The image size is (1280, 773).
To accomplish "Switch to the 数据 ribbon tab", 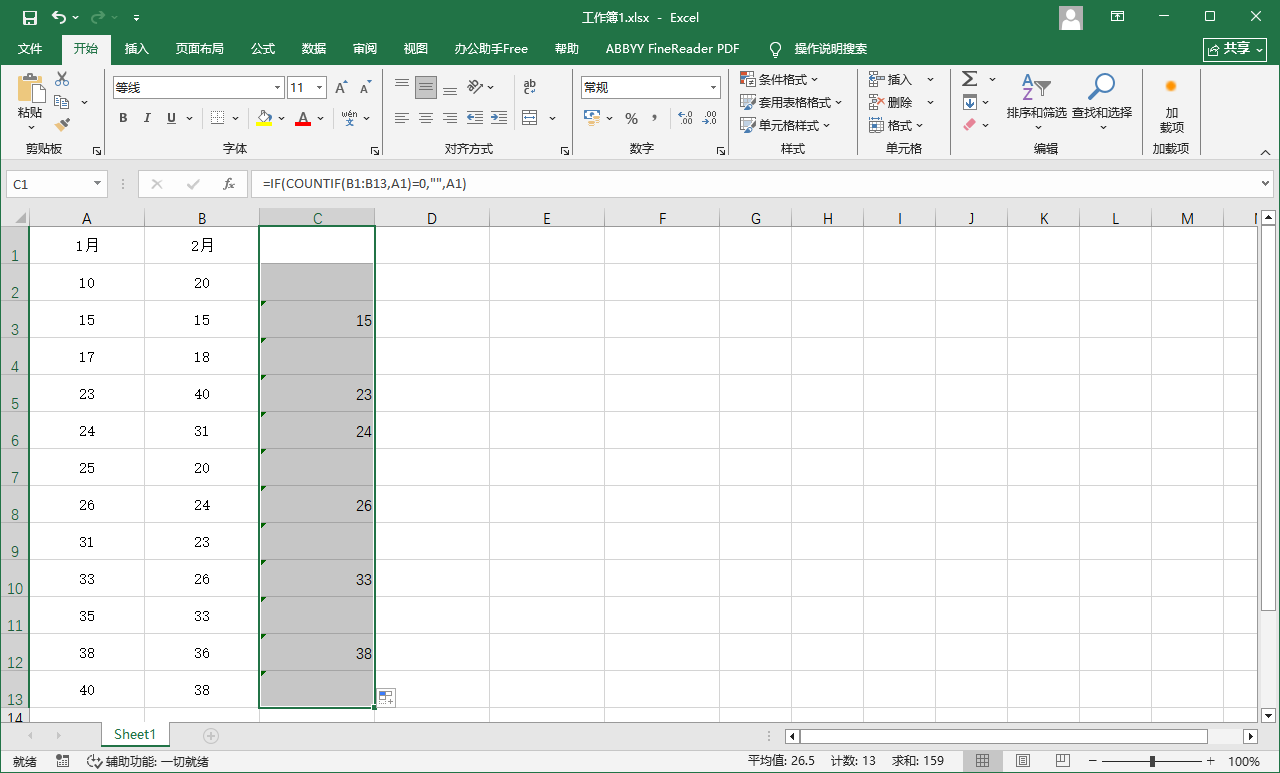I will tap(314, 49).
